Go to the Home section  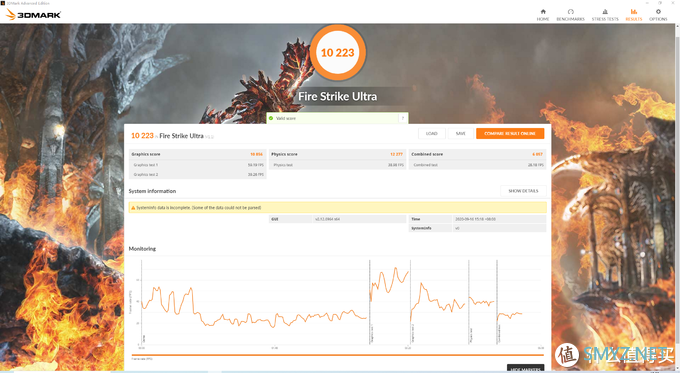543,15
